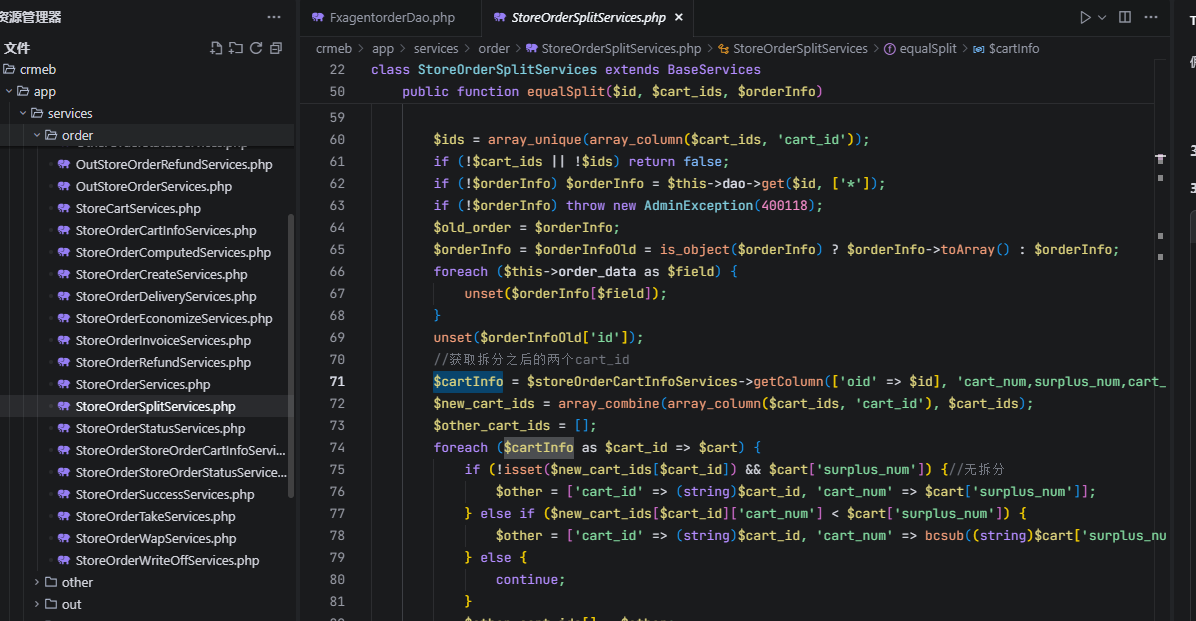
Task: Open run options dropdown arrow
Action: coord(1102,17)
